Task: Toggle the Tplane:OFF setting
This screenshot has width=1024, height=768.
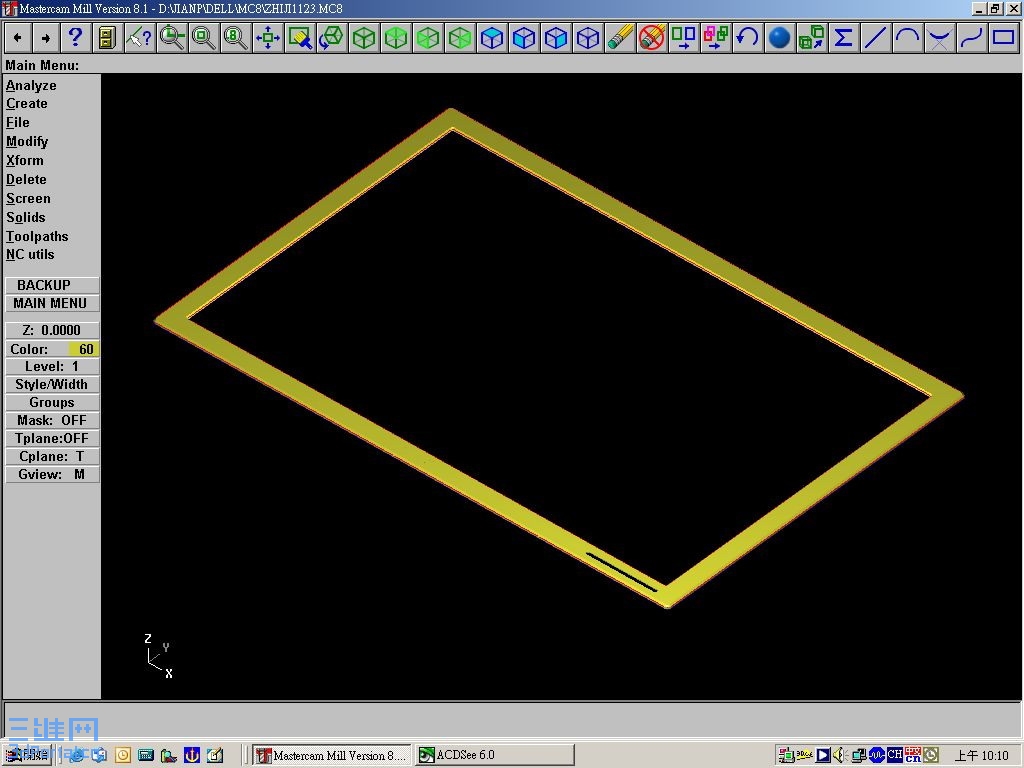Action: pos(52,439)
